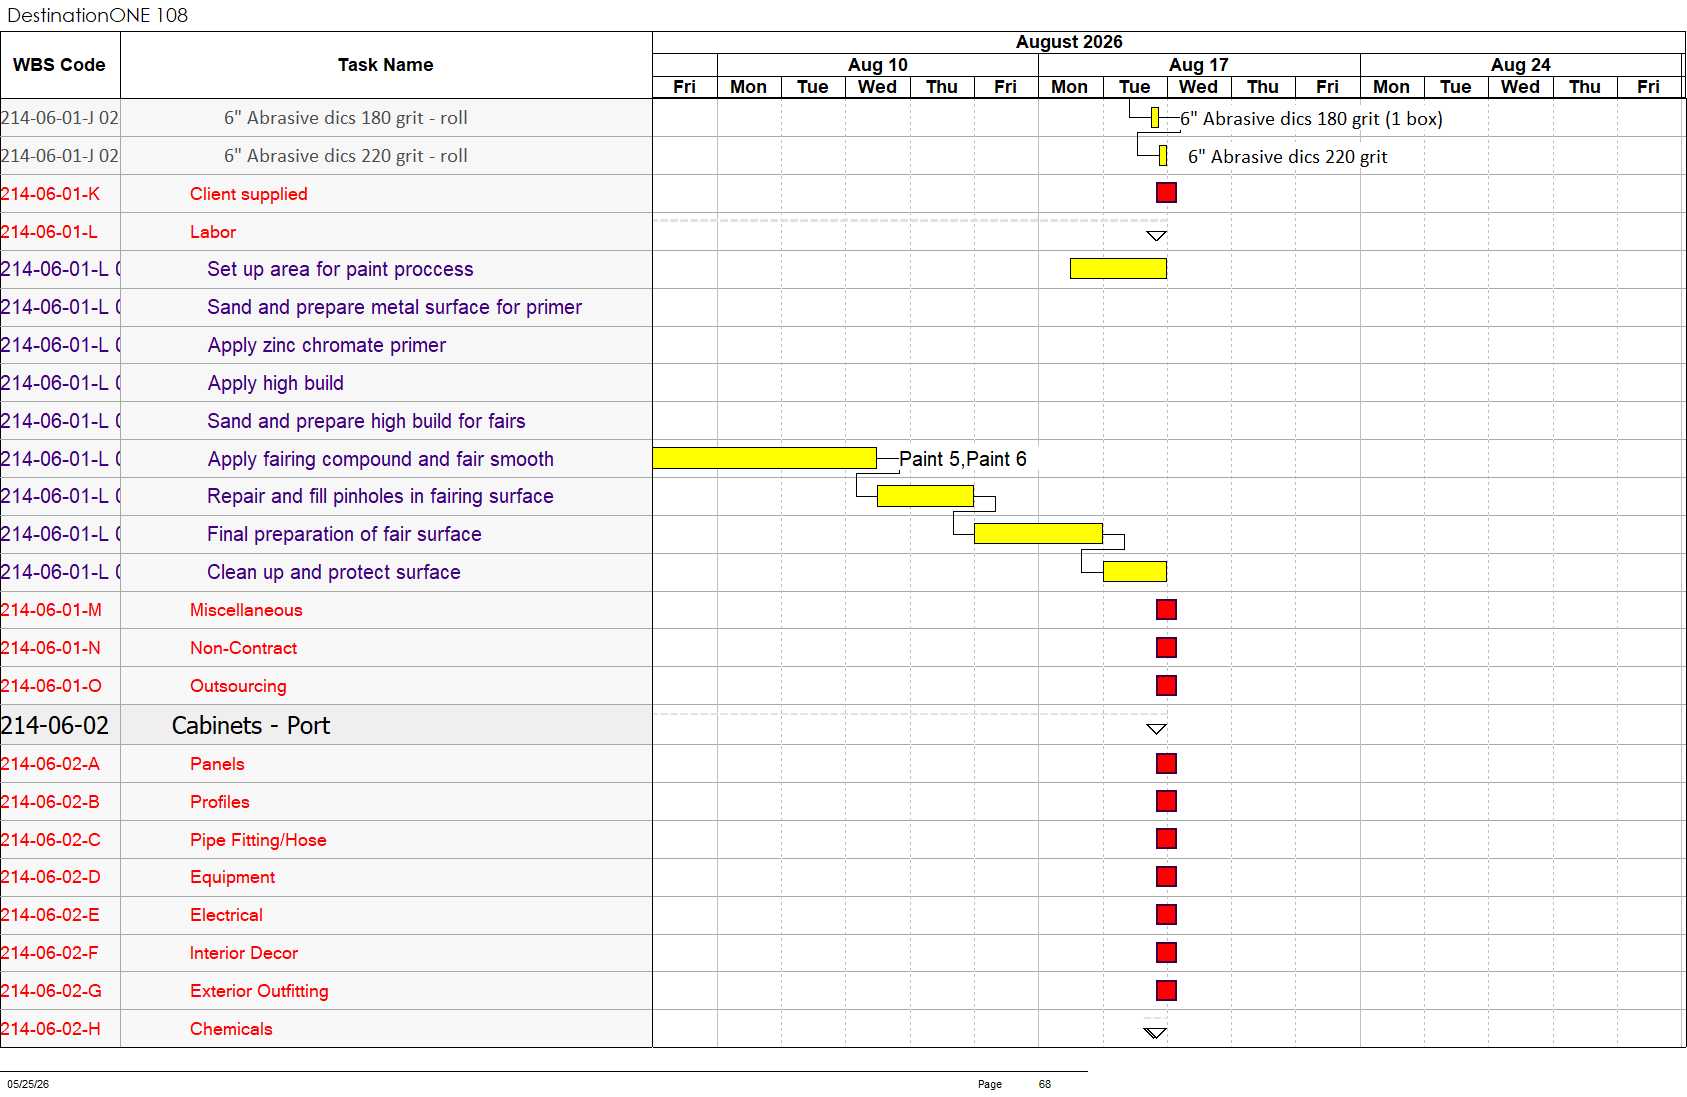Click the summary triangle in Labor row

coord(1156,236)
